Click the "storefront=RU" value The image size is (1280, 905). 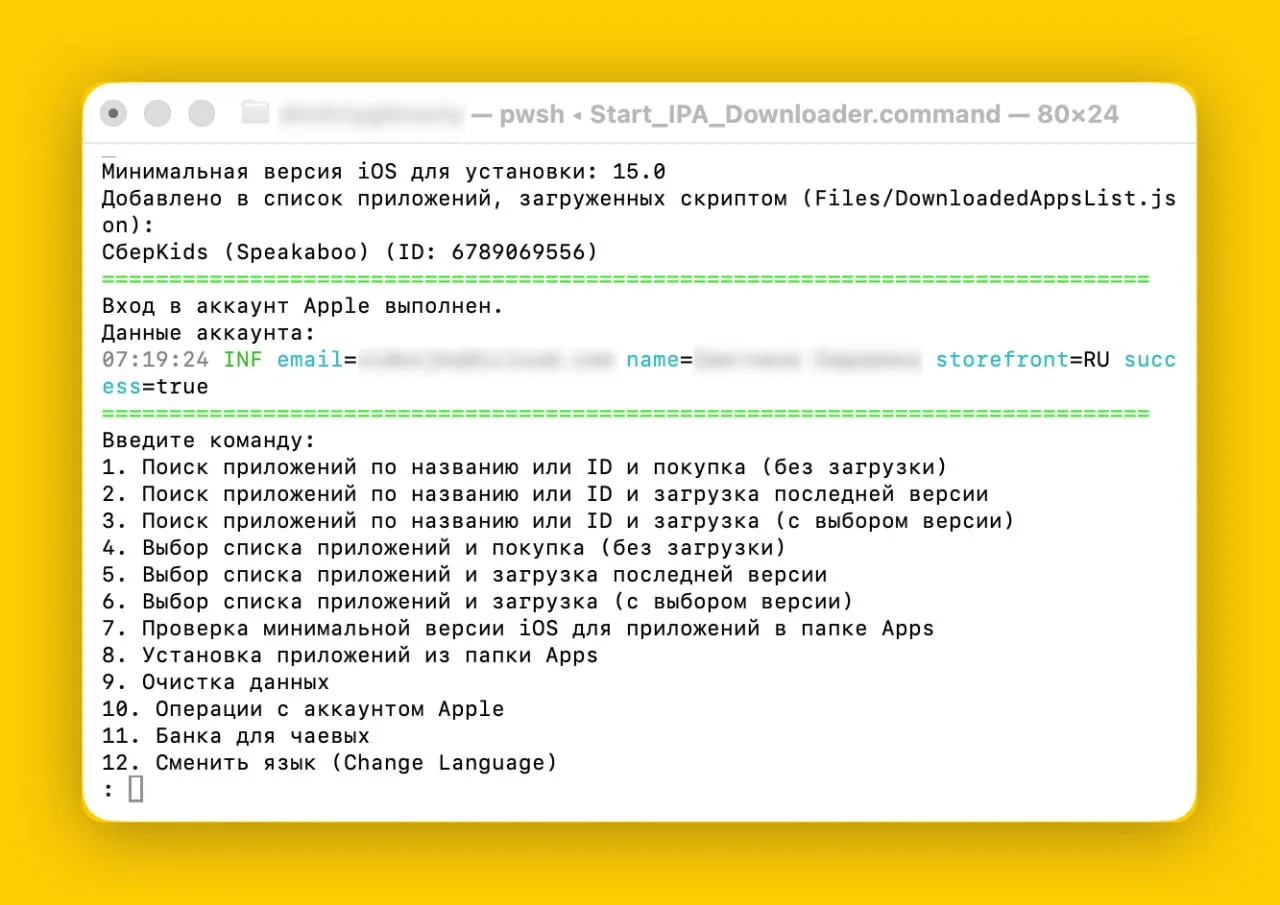[1023, 360]
